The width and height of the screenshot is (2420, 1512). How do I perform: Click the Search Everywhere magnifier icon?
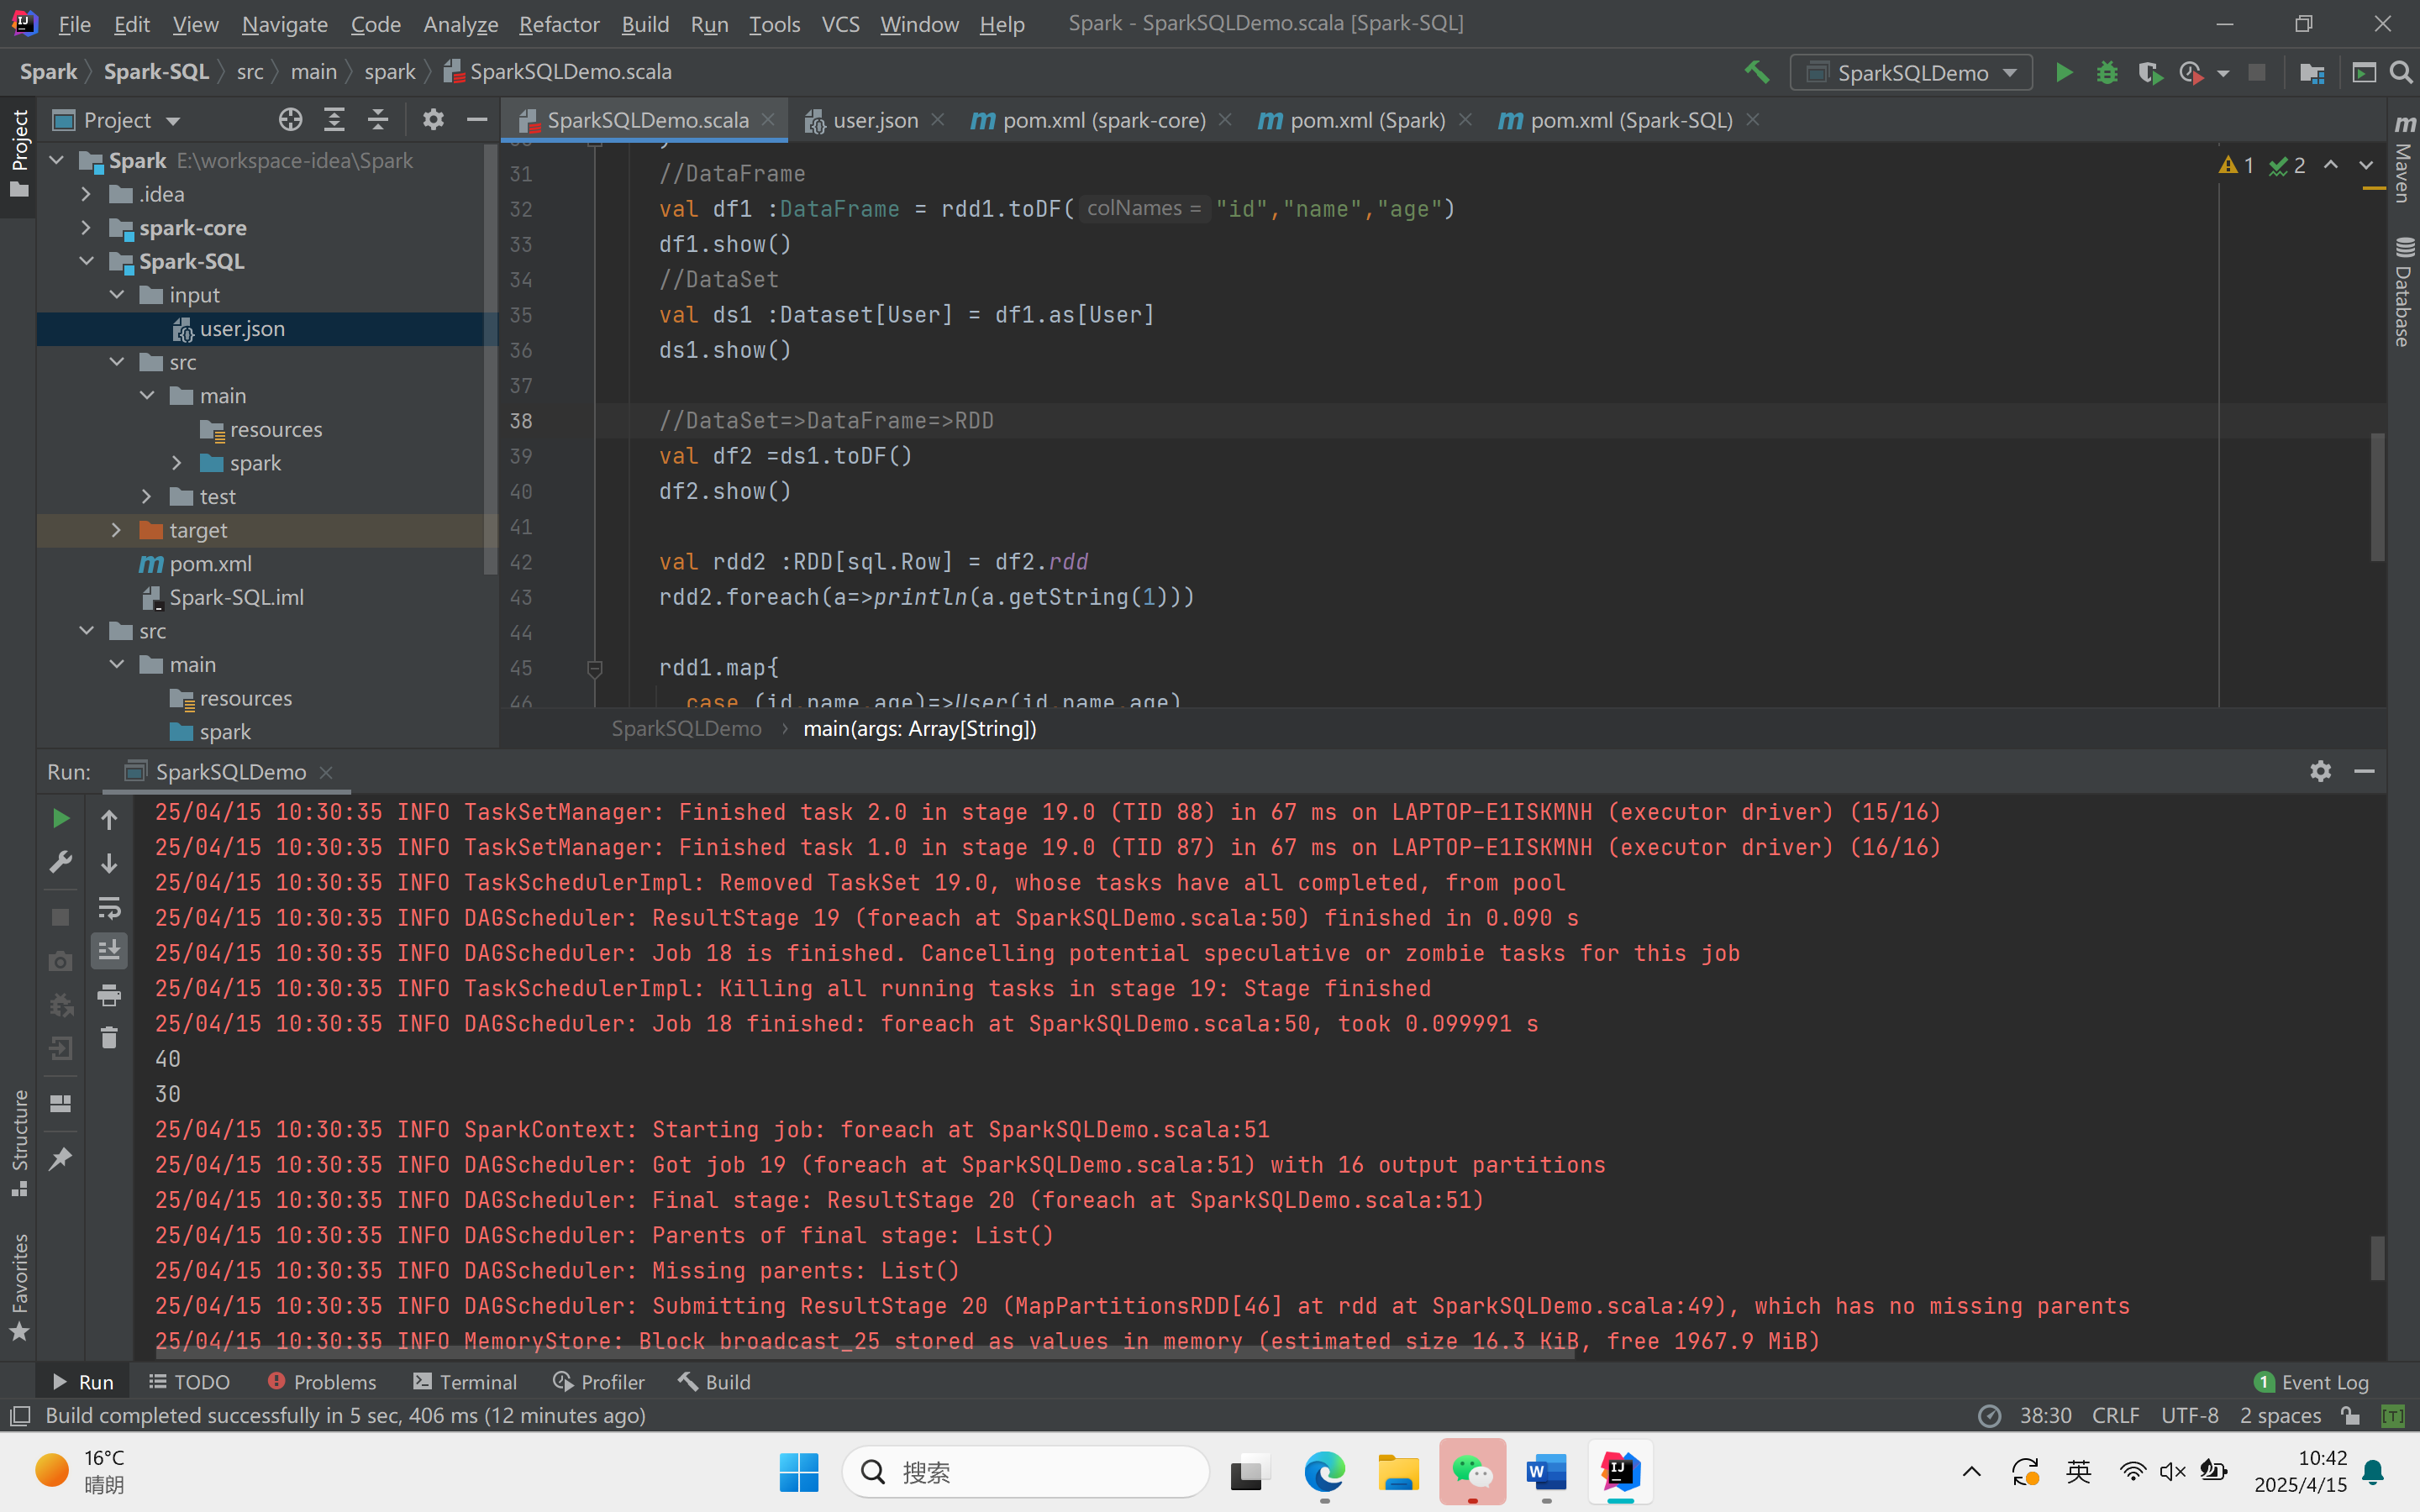click(x=2401, y=72)
